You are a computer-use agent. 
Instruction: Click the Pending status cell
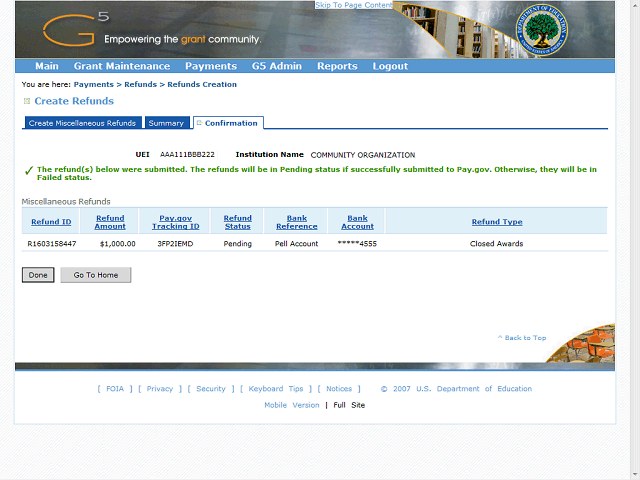click(238, 244)
